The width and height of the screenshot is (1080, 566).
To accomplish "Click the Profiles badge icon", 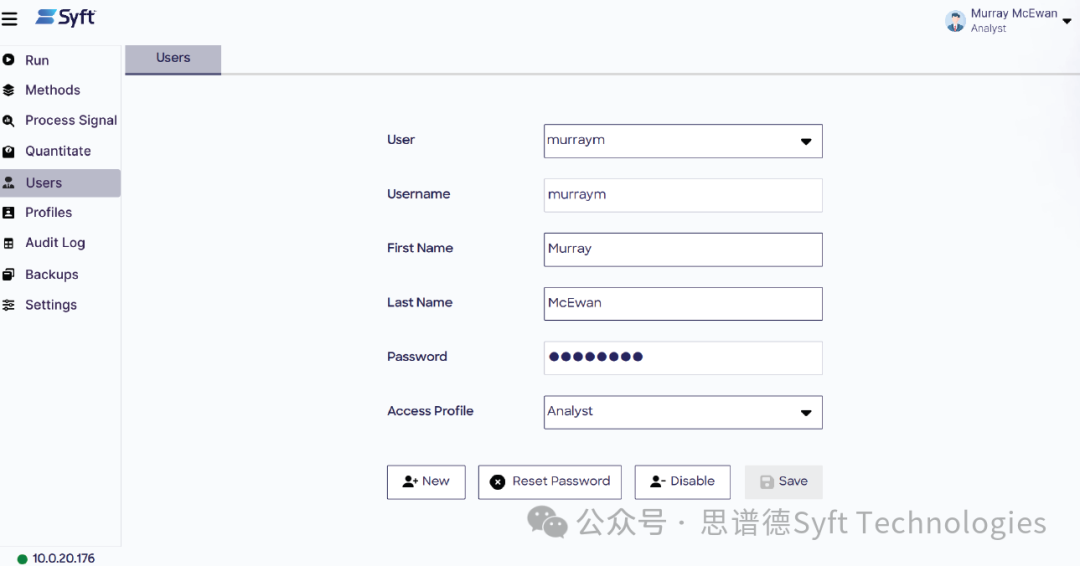I will pos(8,213).
